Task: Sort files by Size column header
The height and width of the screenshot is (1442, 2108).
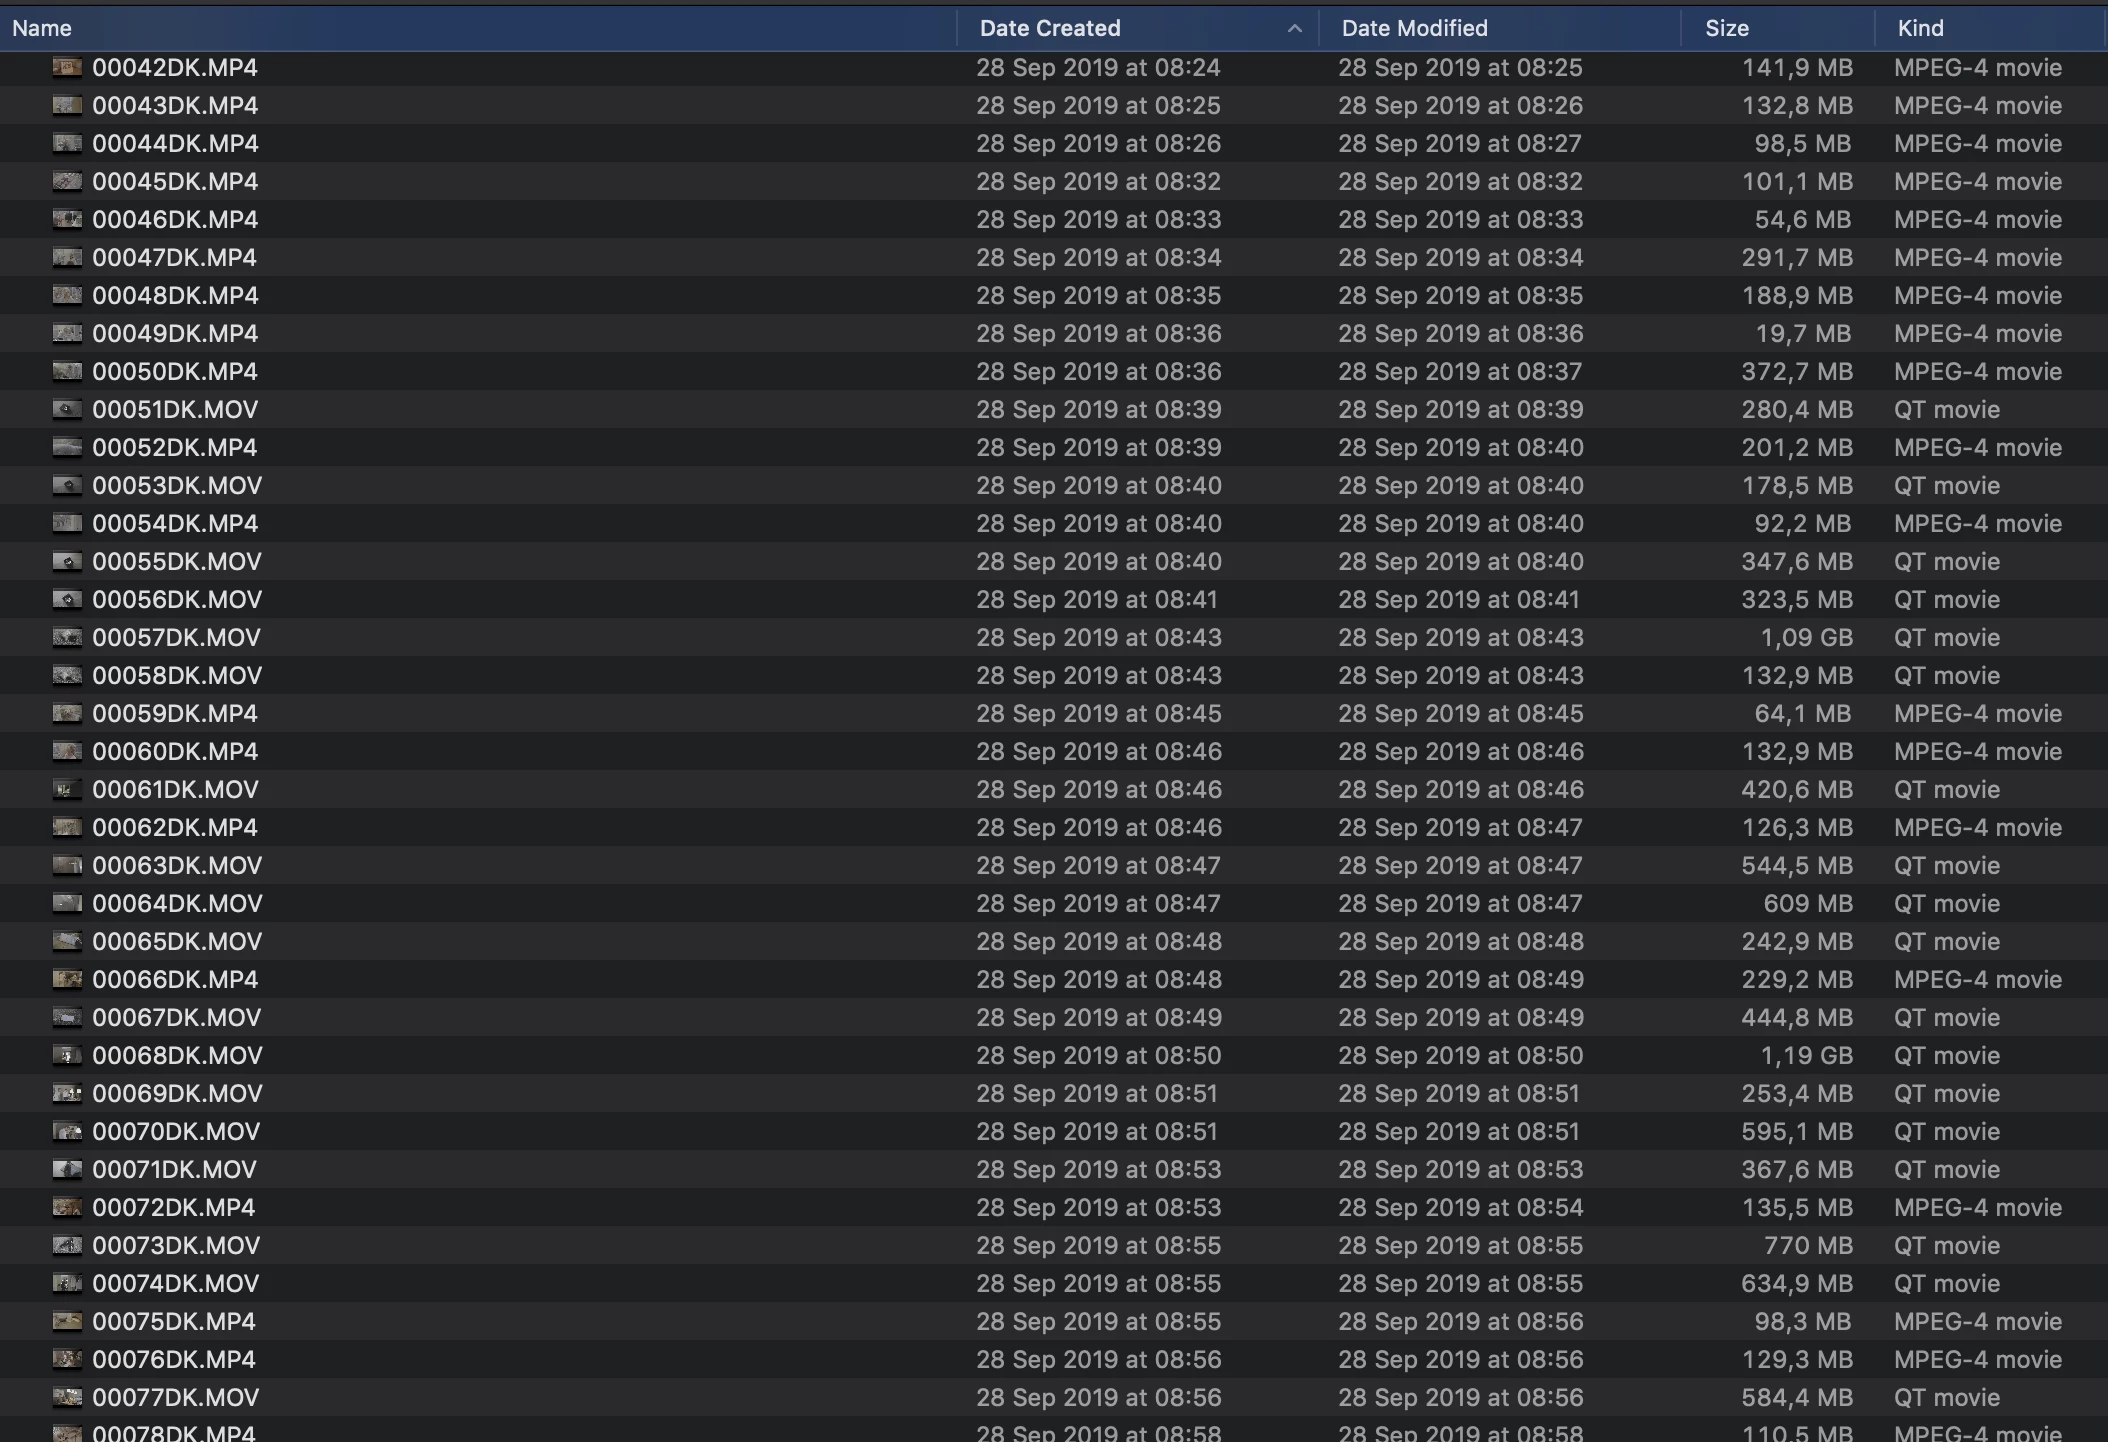Action: 1726,28
